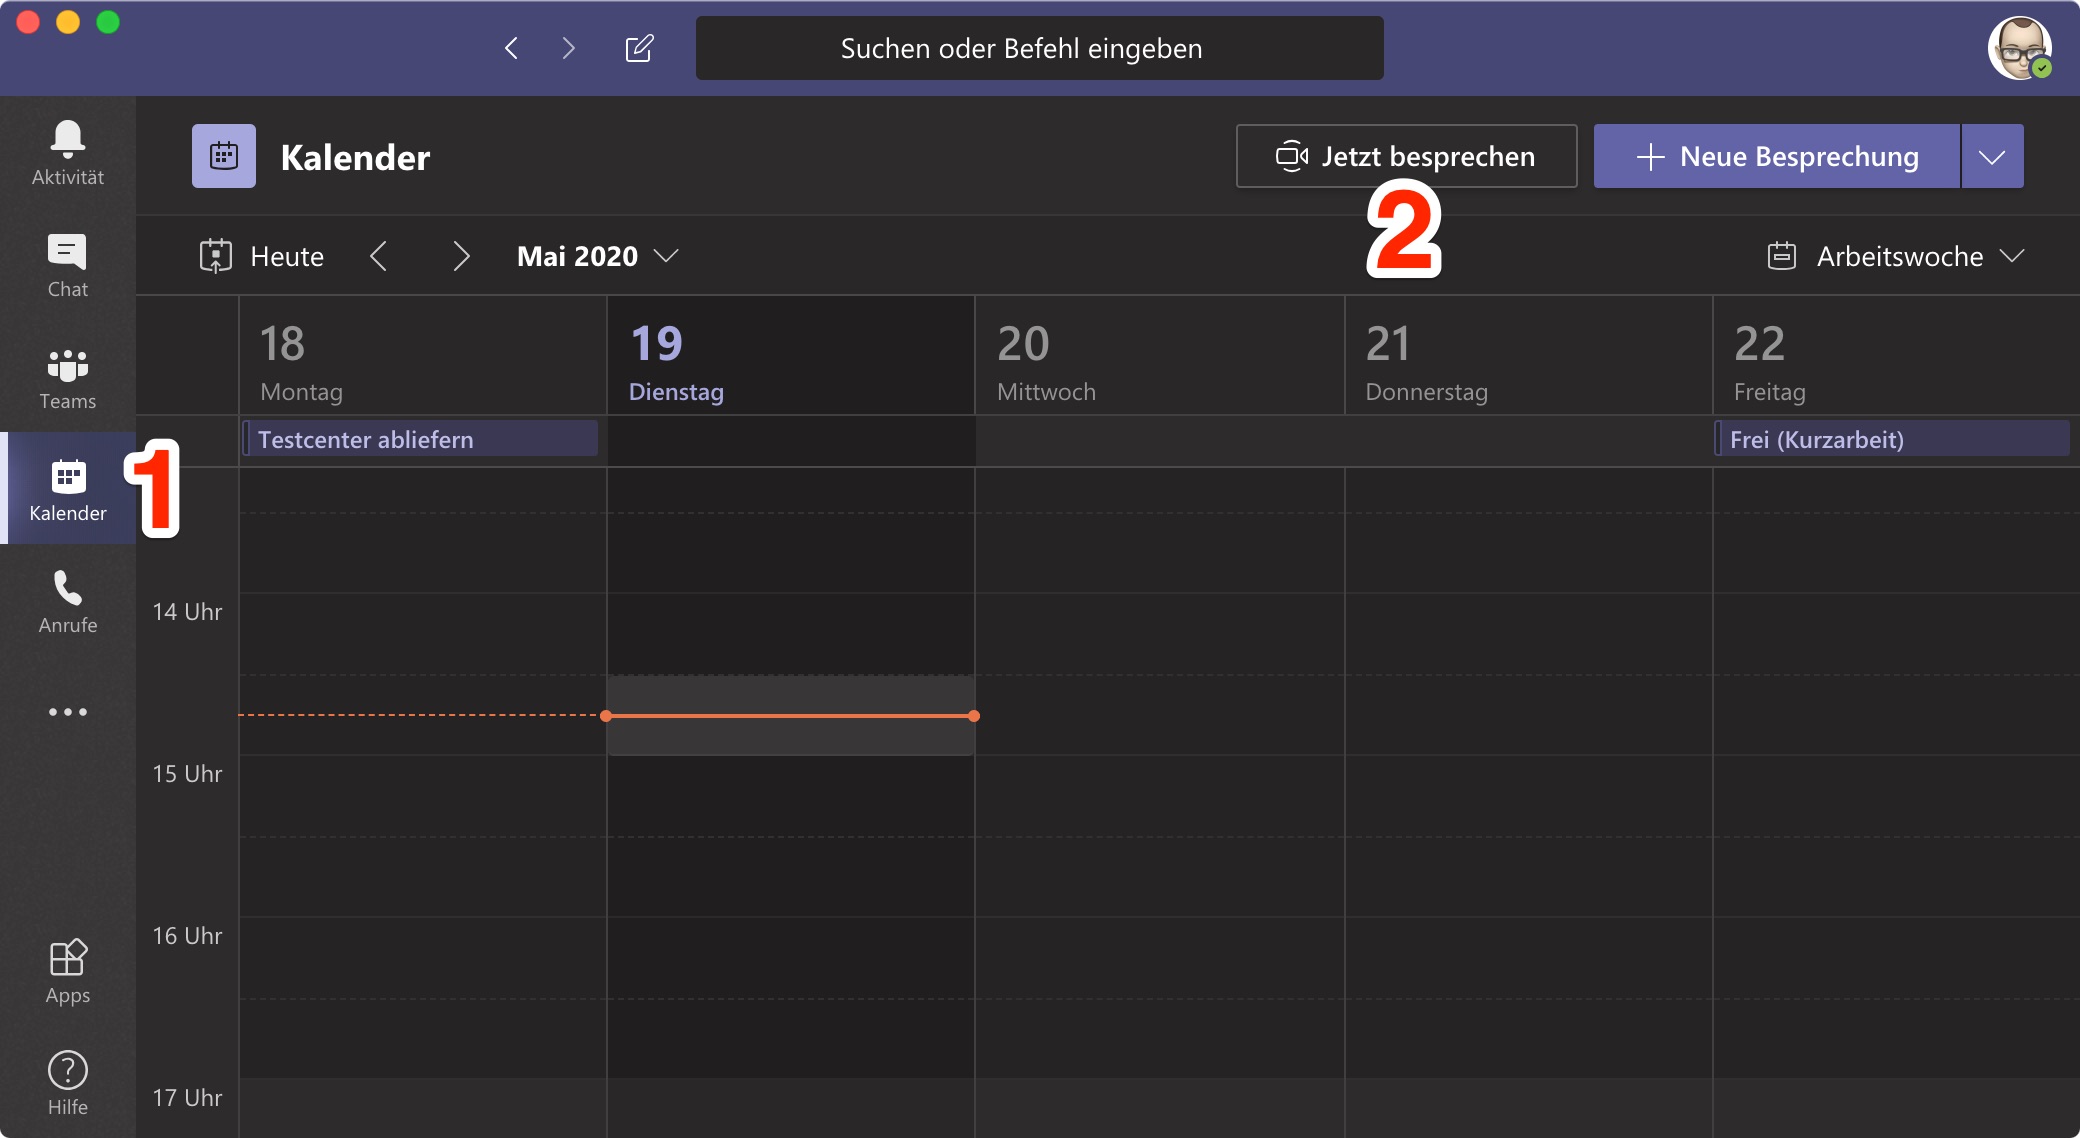This screenshot has height=1138, width=2080.
Task: Open the Apps store icon
Action: [x=67, y=970]
